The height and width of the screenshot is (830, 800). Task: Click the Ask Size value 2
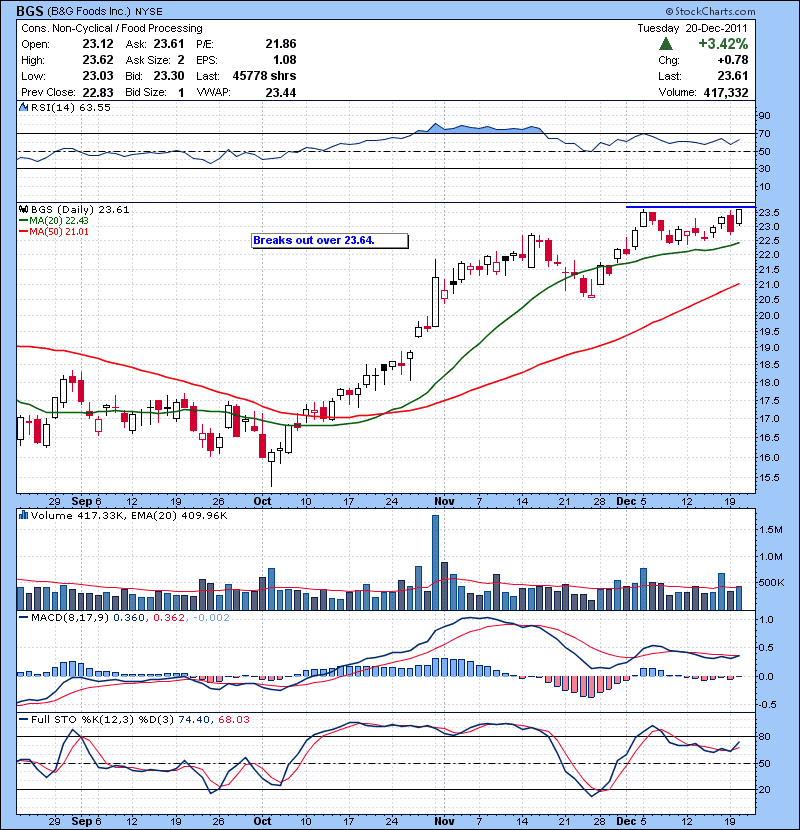tap(181, 60)
